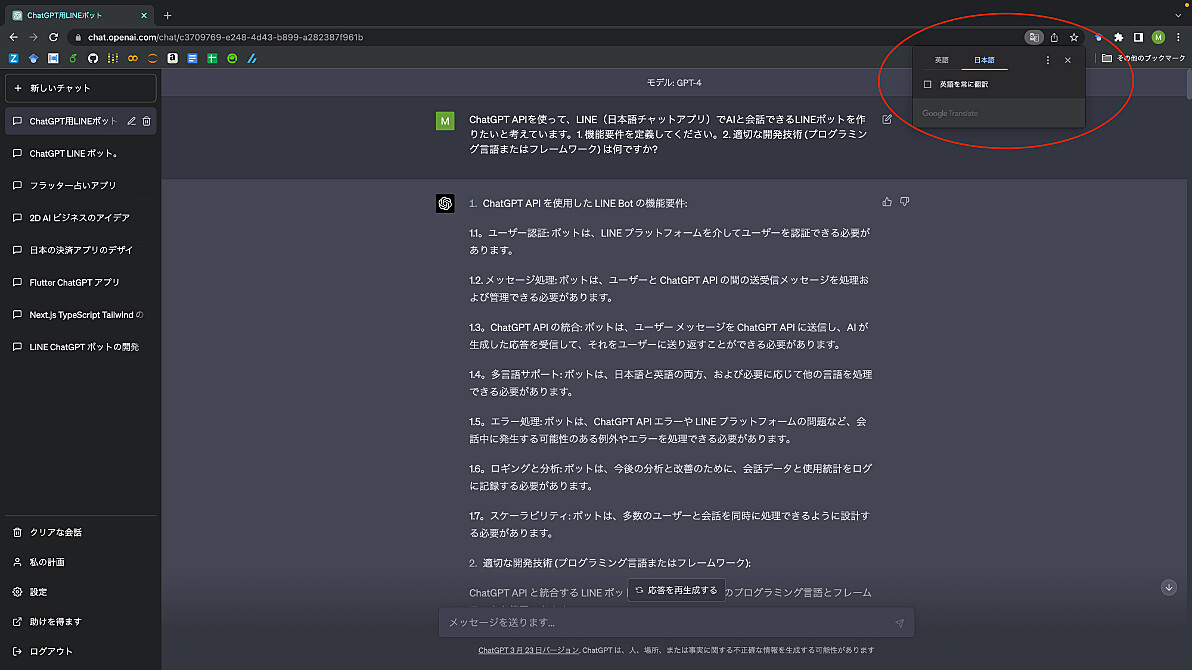
Task: Expand the tab search chevron at top right
Action: (1178, 15)
